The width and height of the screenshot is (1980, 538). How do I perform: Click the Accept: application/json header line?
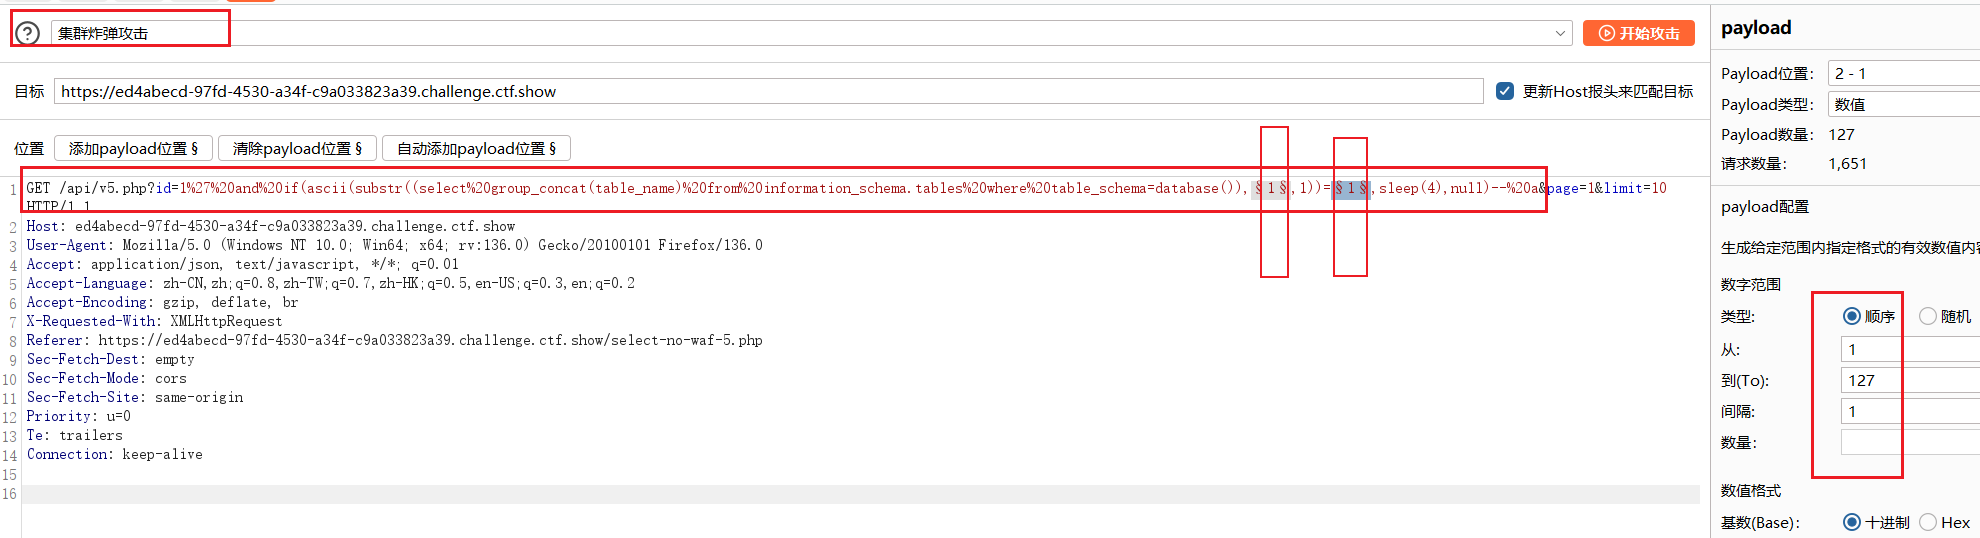(243, 264)
